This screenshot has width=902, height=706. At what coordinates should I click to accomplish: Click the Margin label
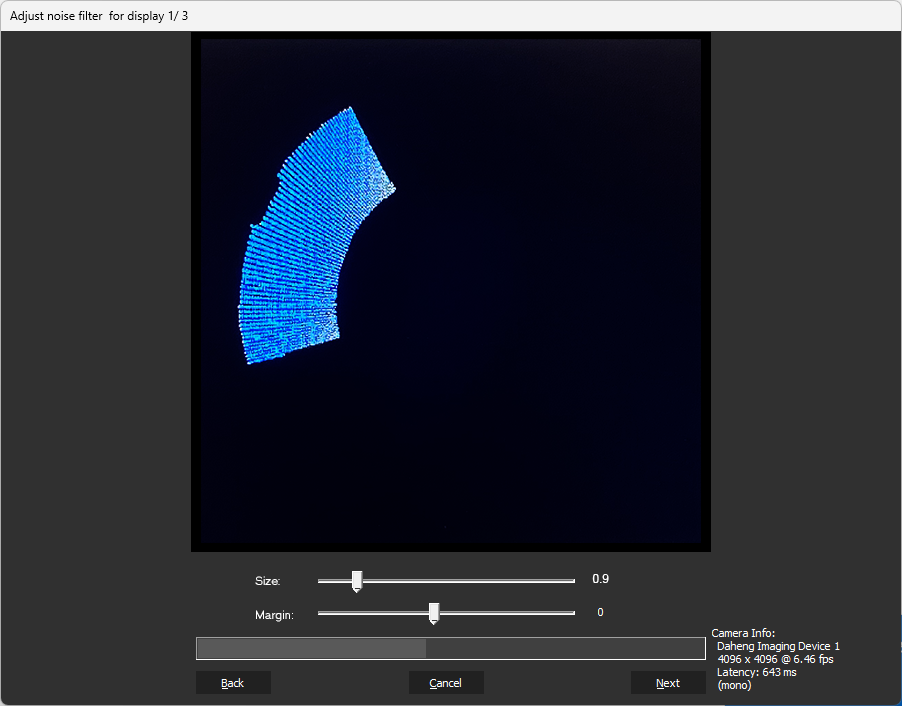pos(274,615)
